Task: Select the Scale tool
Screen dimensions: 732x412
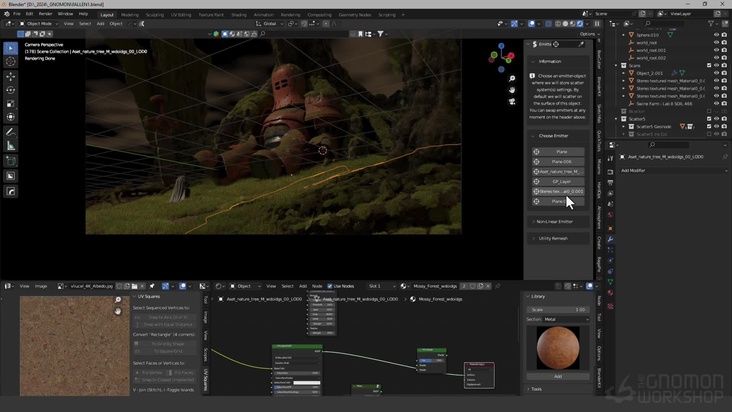Action: pos(11,104)
